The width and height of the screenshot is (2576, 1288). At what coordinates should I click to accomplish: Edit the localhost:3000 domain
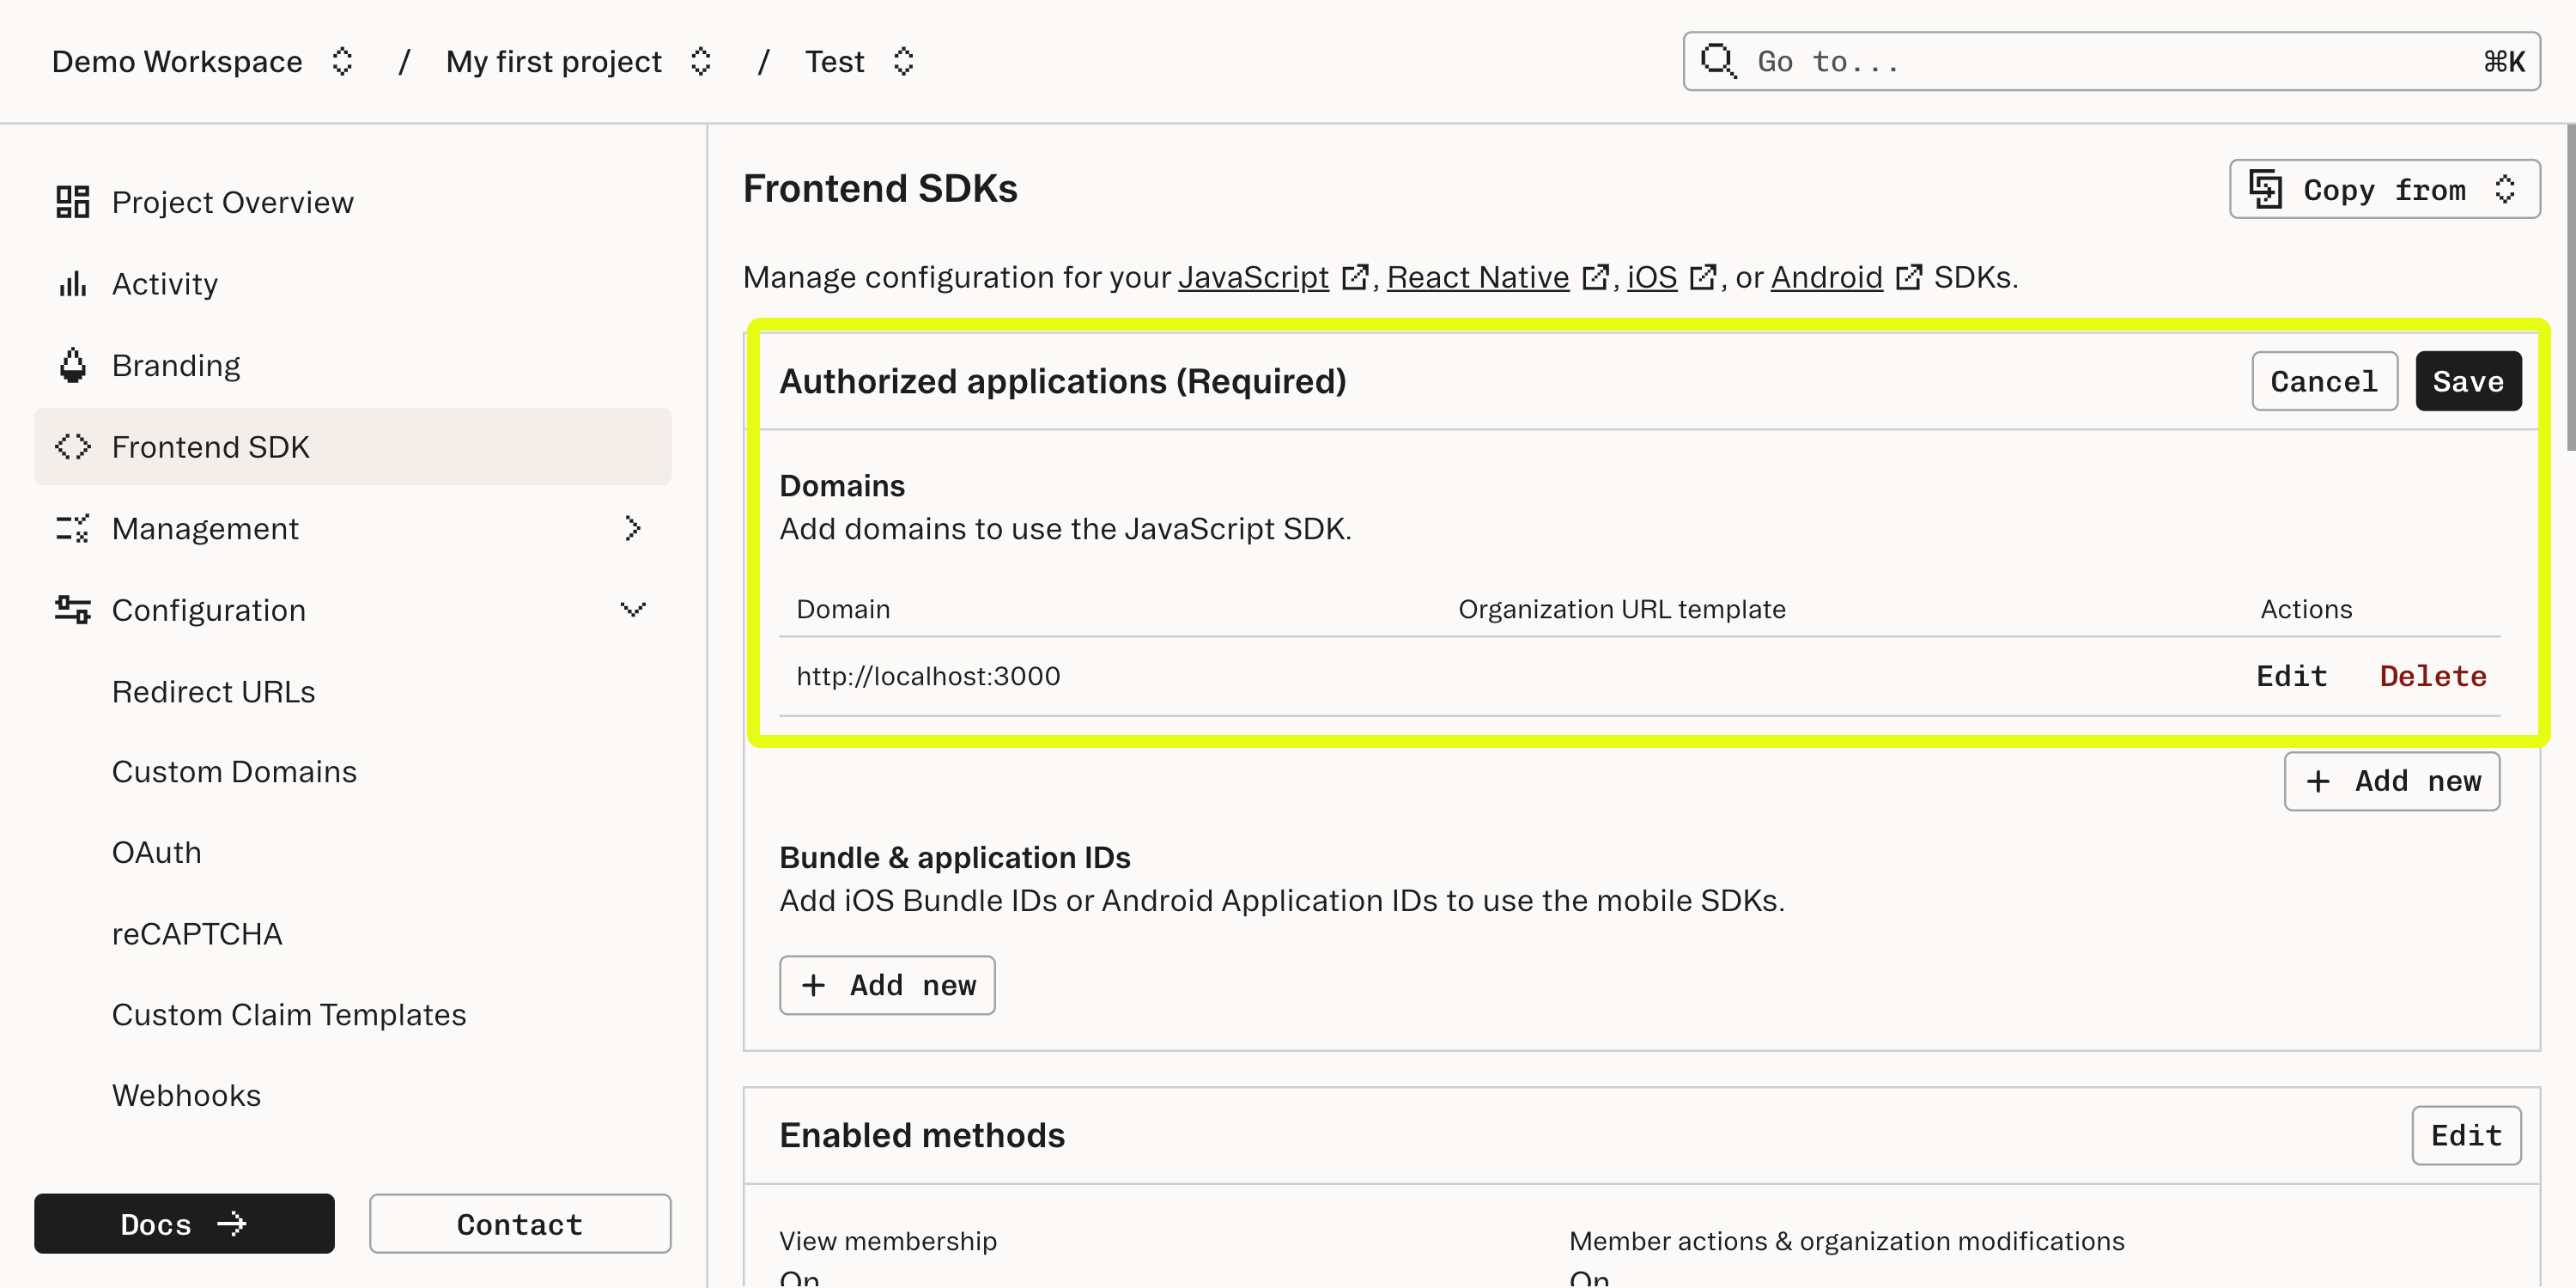pyautogui.click(x=2291, y=676)
